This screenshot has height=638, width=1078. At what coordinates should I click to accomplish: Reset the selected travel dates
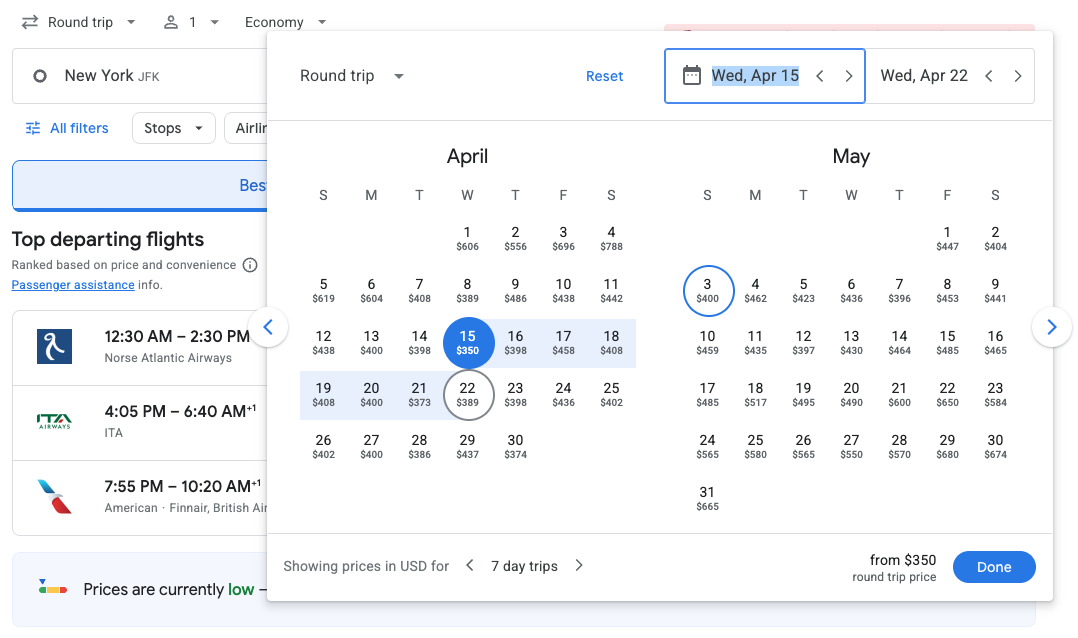604,75
